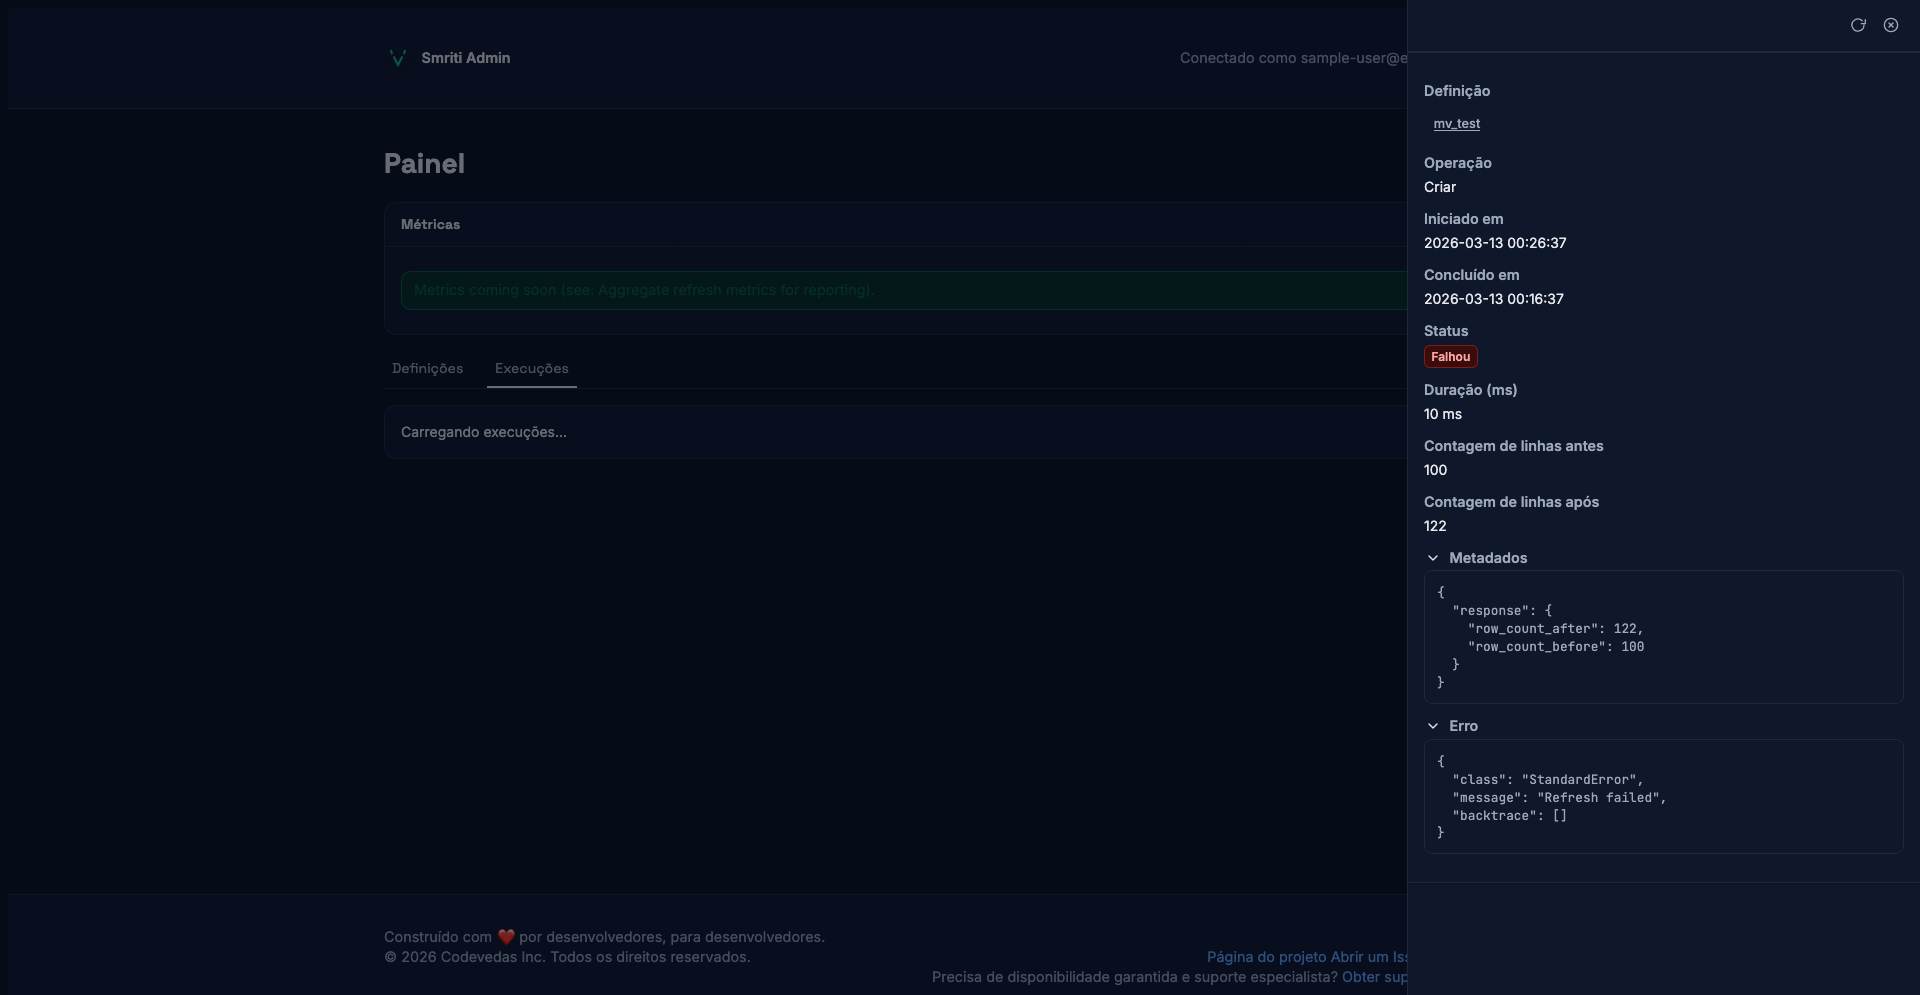Click the Smriti Admin logo icon
This screenshot has height=995, width=1920.
[397, 58]
